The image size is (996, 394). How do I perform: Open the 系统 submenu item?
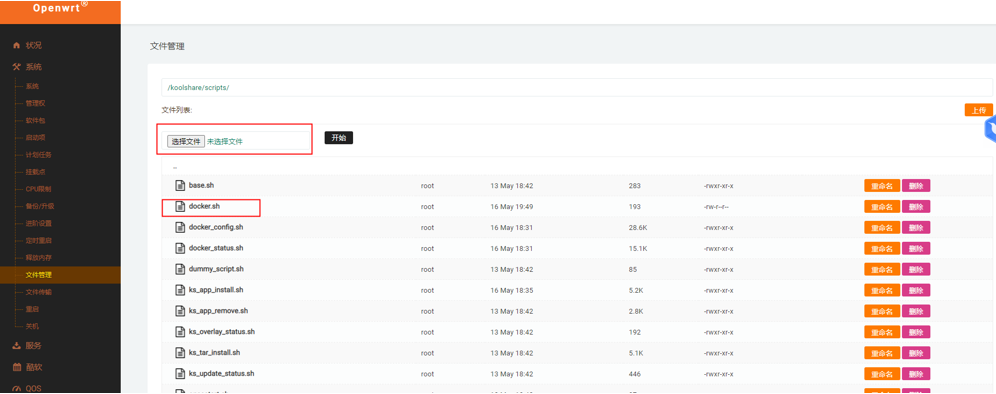coord(32,86)
